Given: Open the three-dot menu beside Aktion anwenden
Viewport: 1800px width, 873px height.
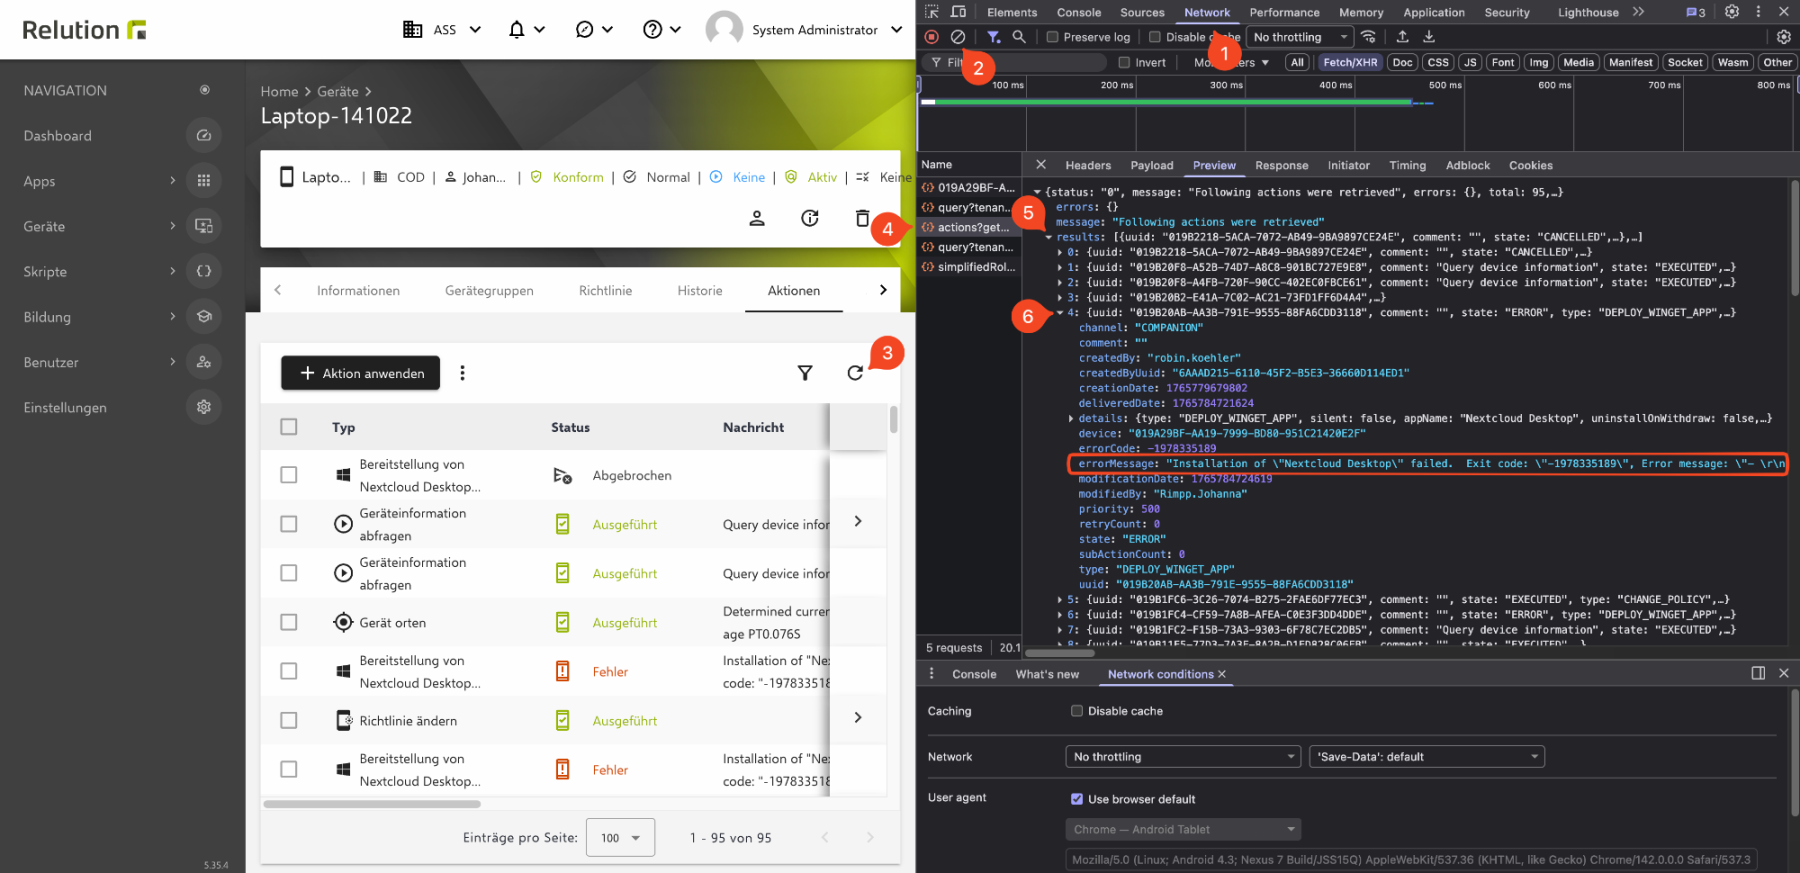Looking at the screenshot, I should (462, 373).
